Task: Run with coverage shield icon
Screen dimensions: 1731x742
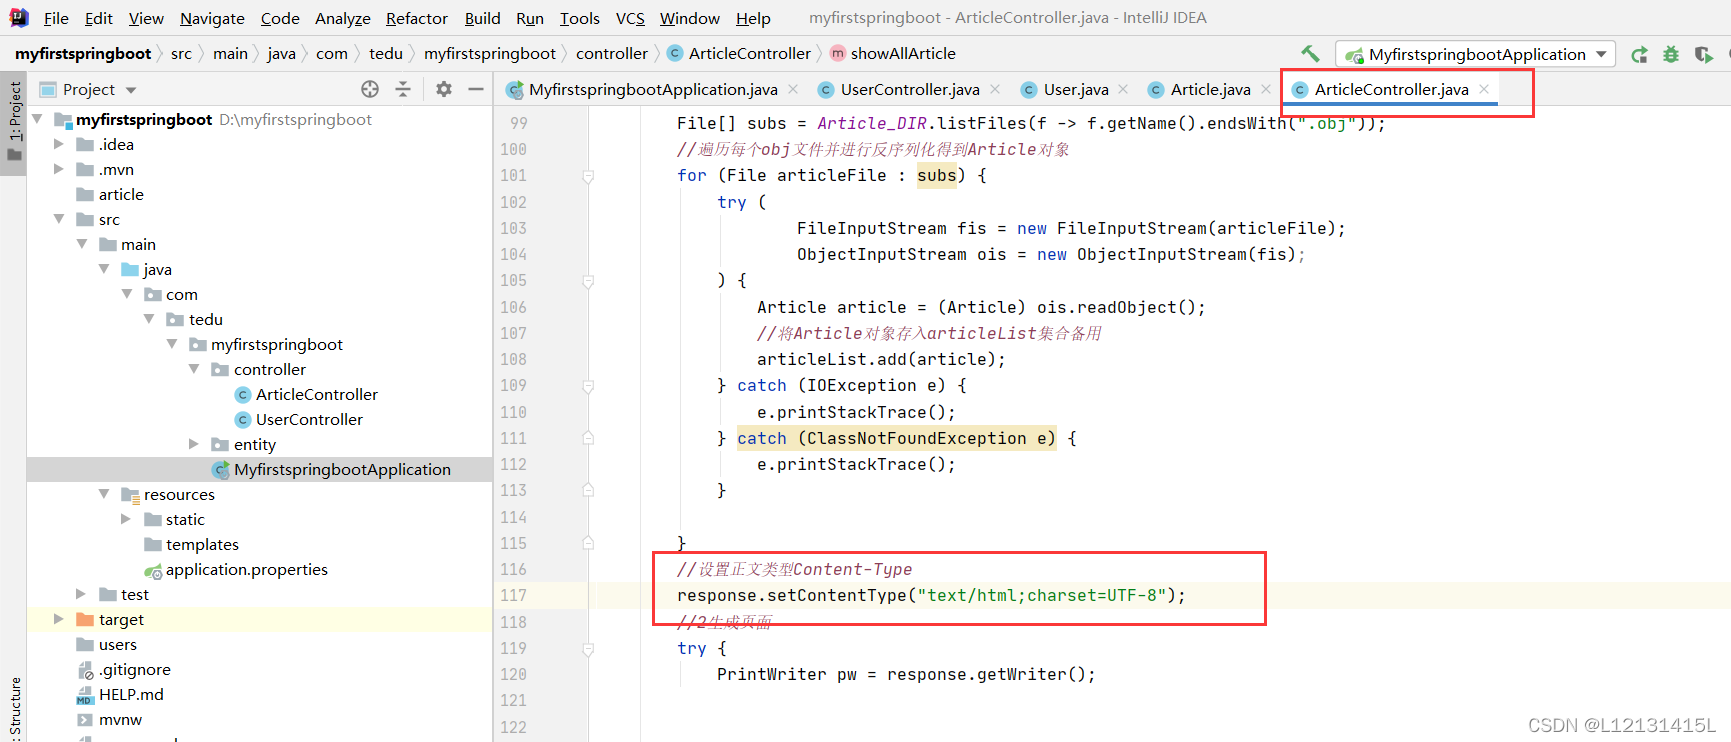Action: coord(1703,55)
